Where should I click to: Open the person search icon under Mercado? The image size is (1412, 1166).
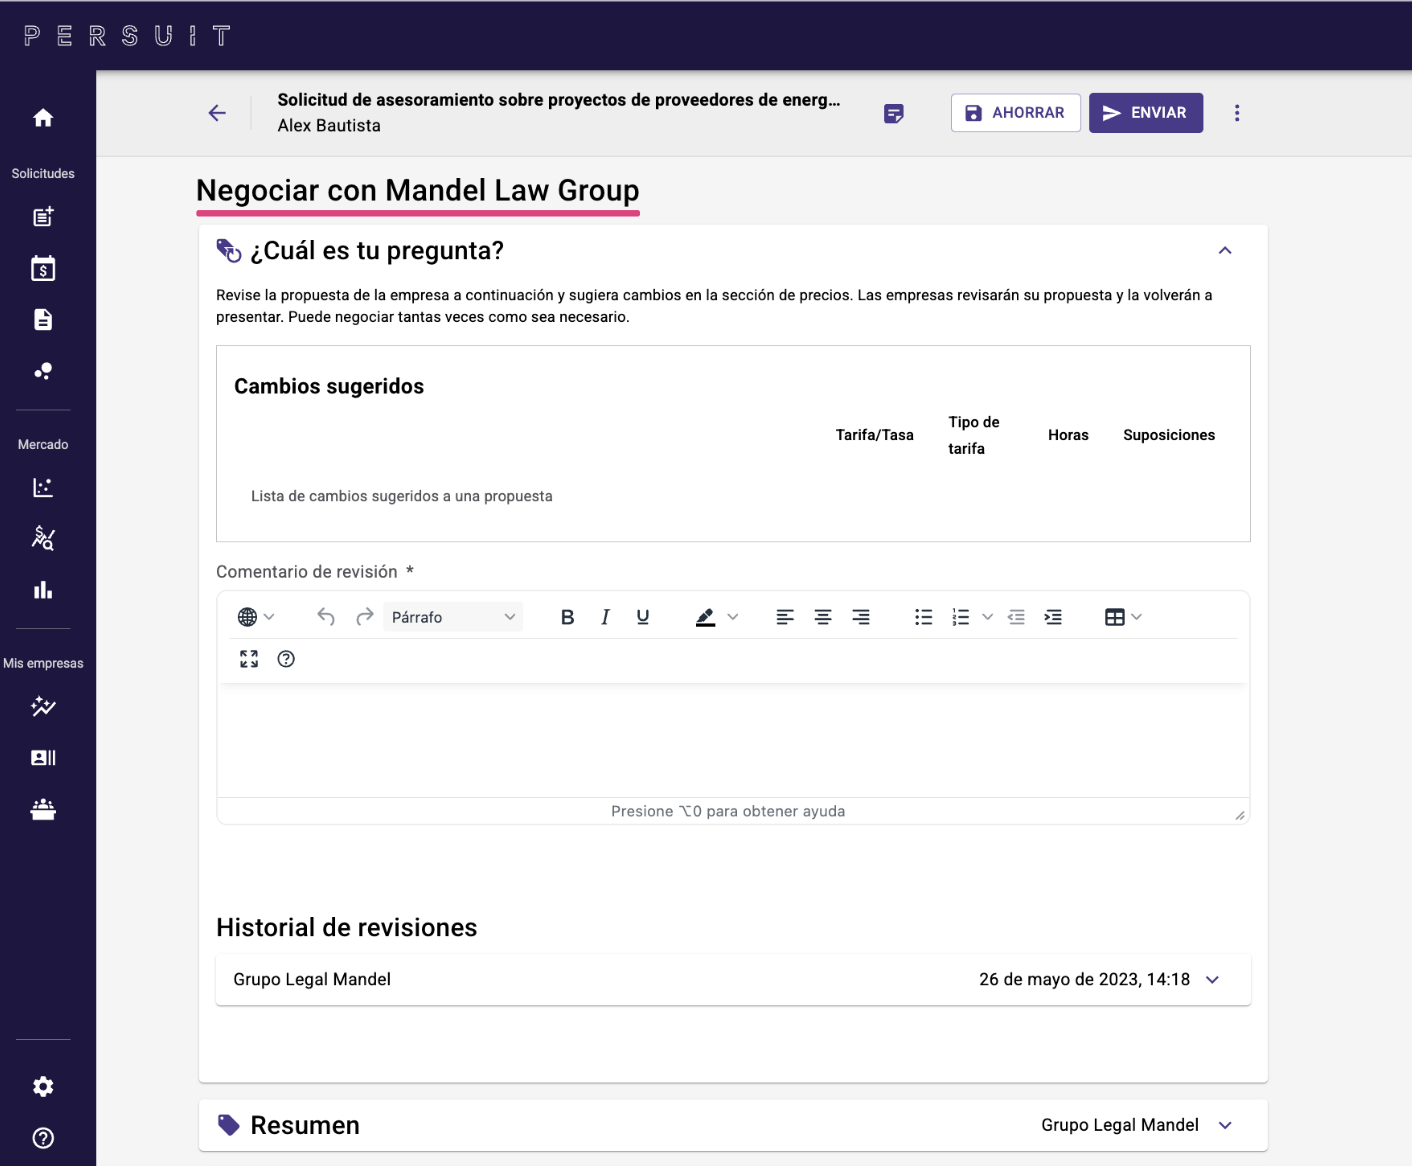point(43,538)
